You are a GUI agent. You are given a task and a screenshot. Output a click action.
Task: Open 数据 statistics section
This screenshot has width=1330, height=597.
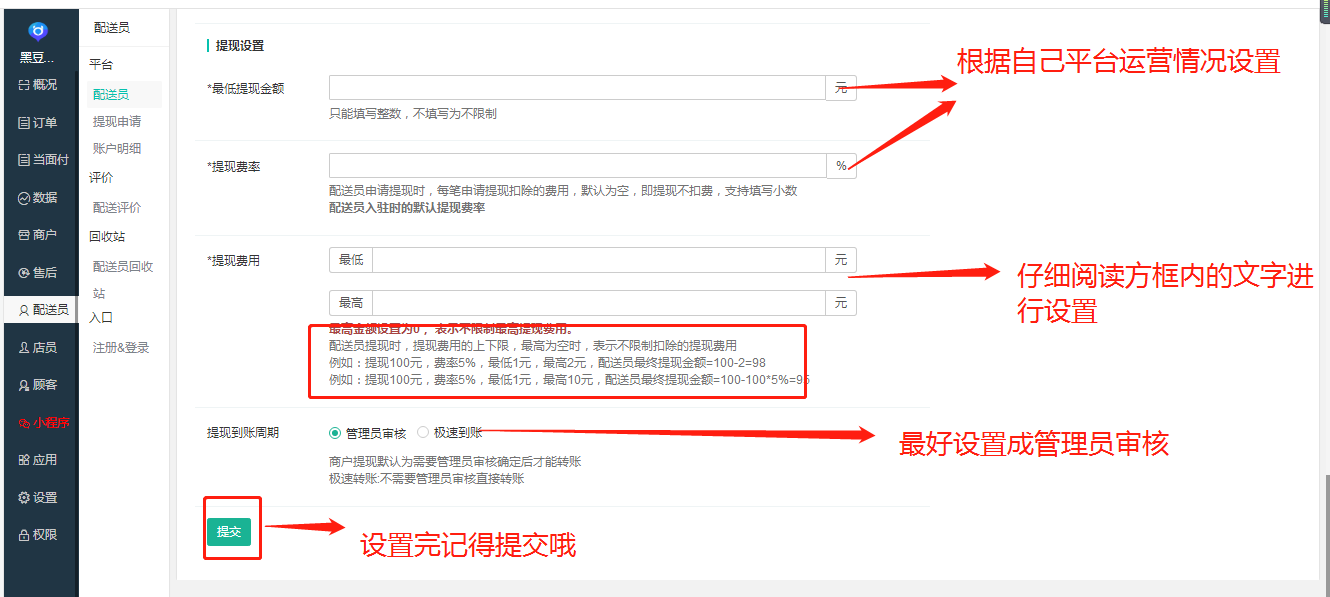pos(39,198)
